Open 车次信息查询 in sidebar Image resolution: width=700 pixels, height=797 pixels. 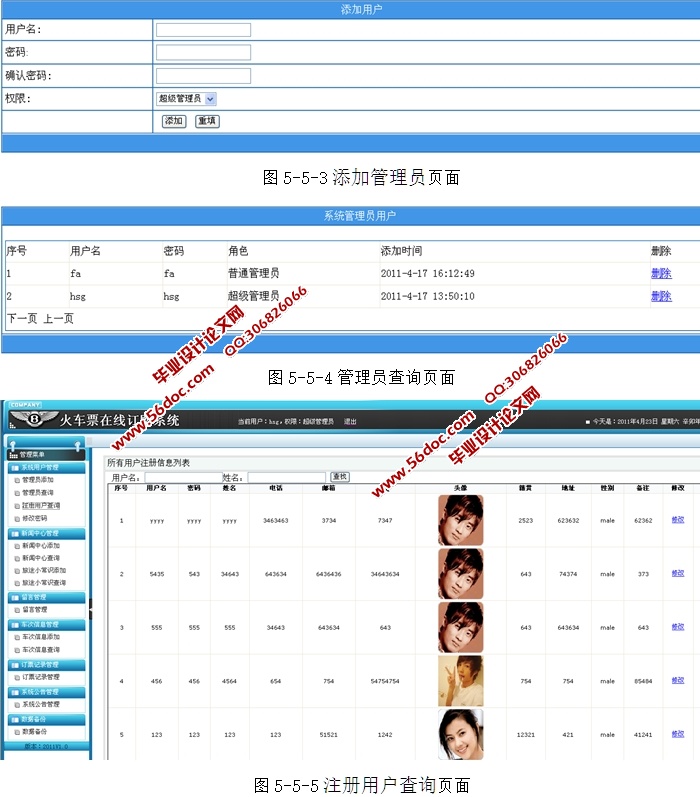(x=41, y=650)
